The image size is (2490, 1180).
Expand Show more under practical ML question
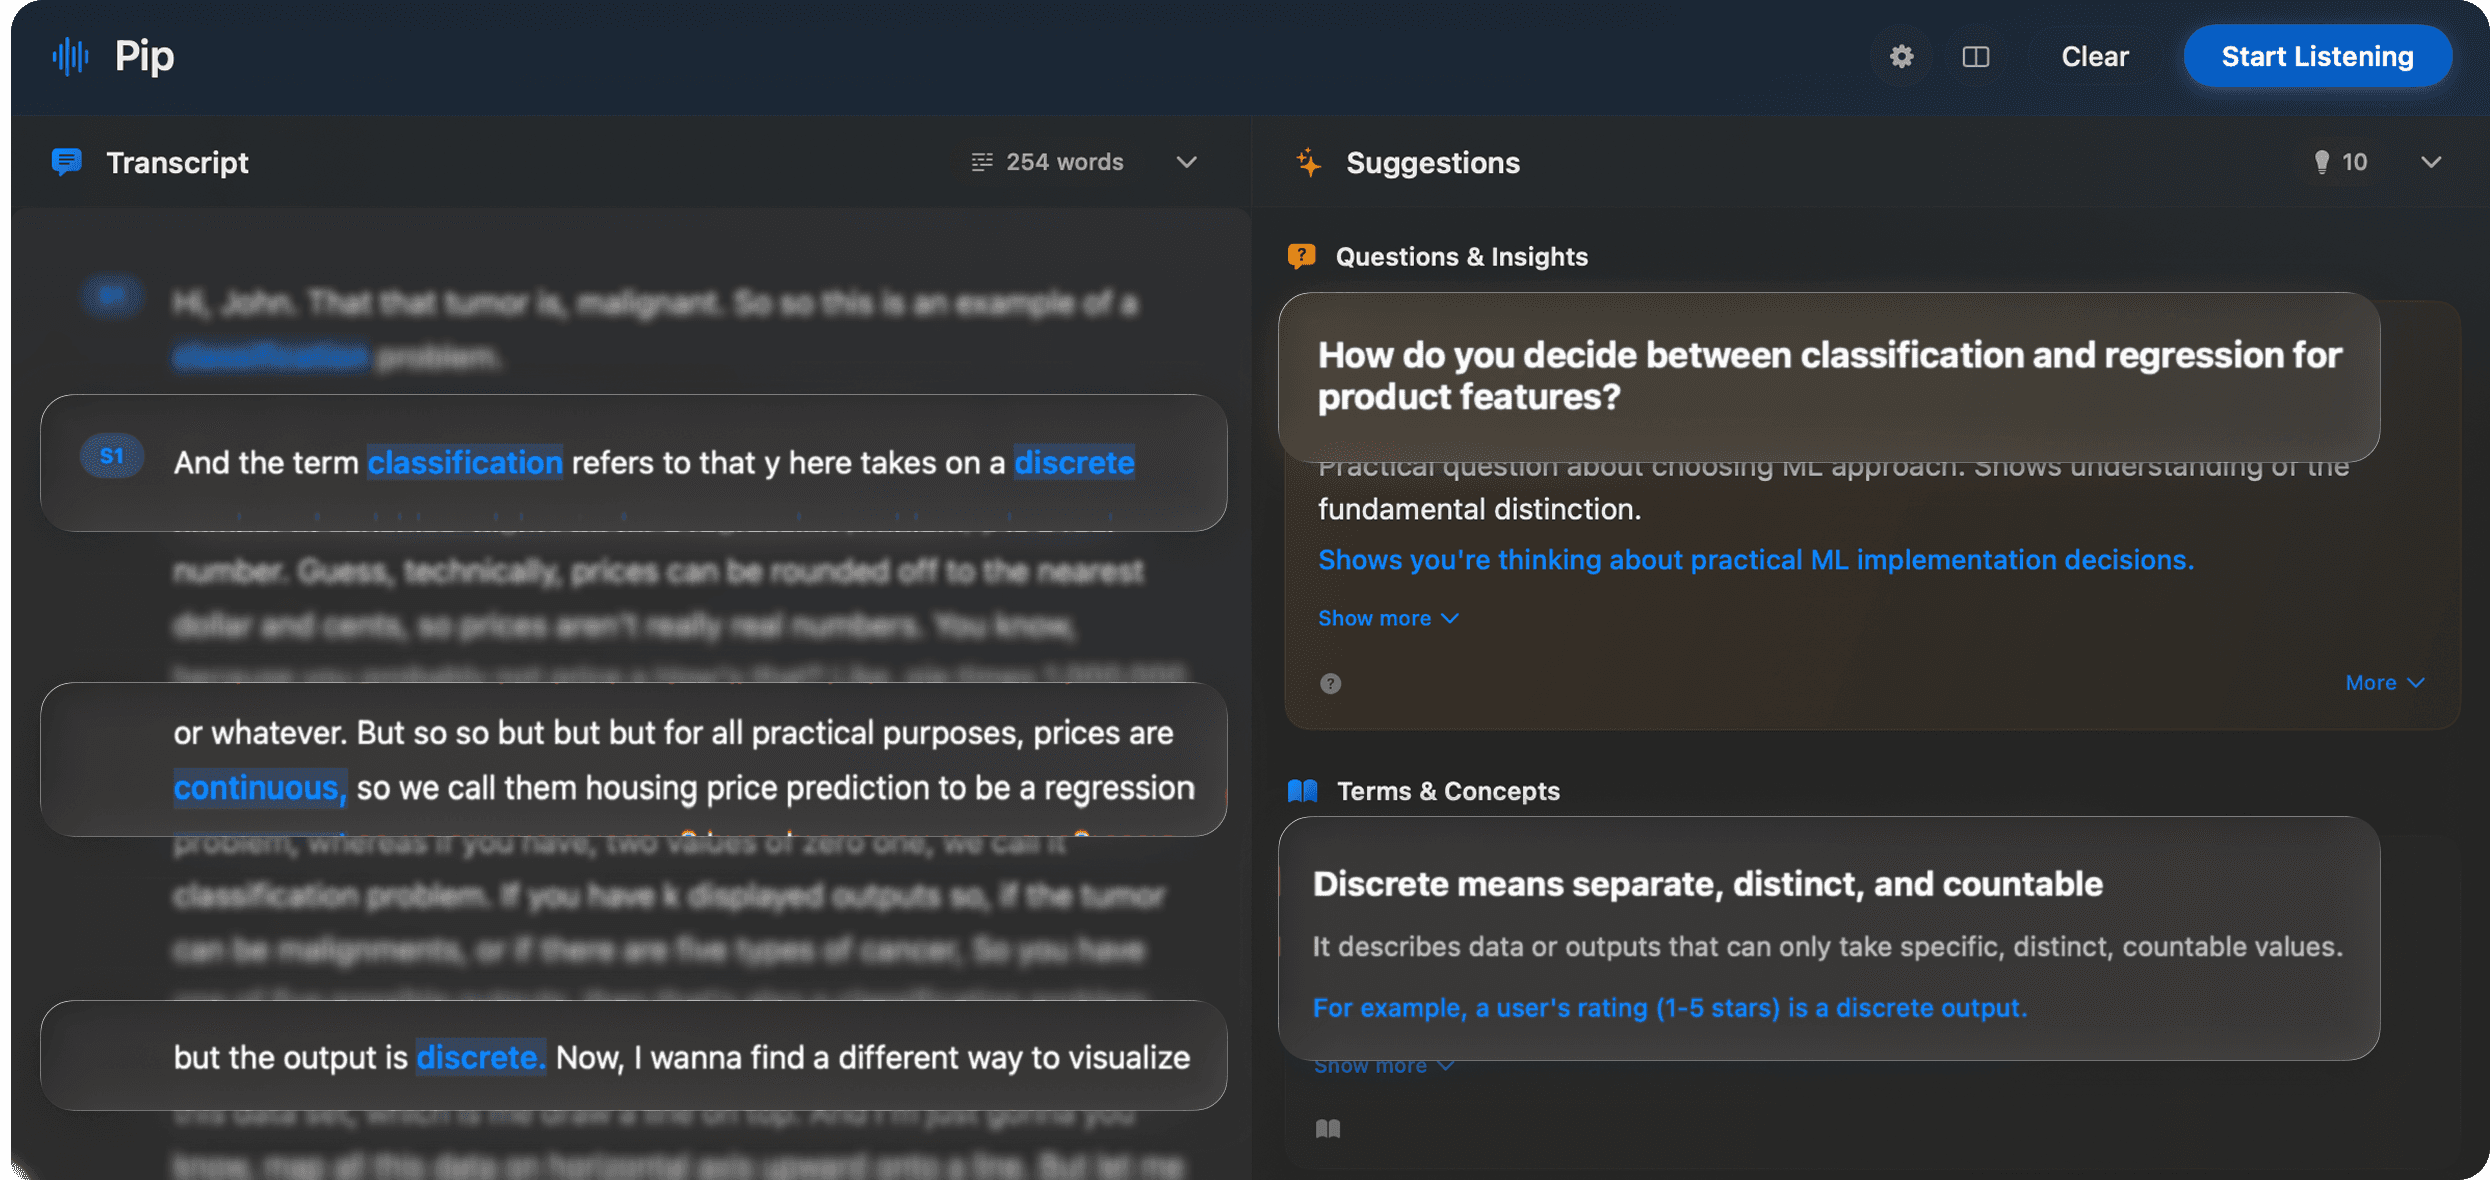1387,618
